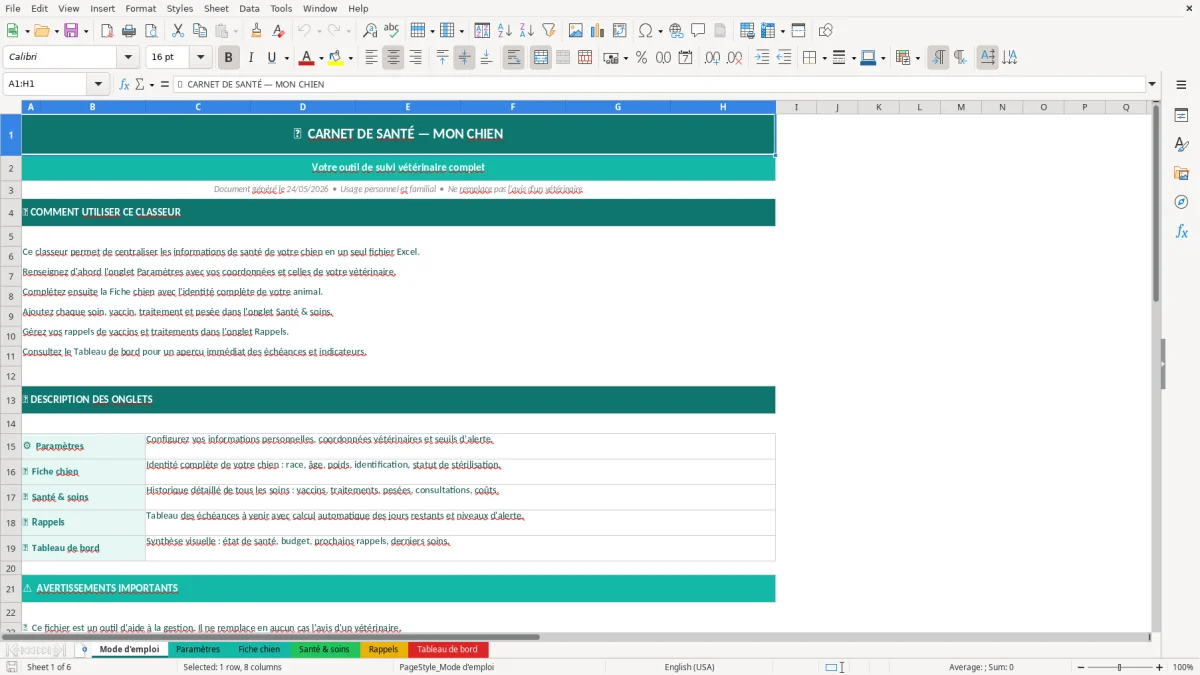Image resolution: width=1200 pixels, height=675 pixels.
Task: Expand the formula bar input line
Action: click(1153, 84)
